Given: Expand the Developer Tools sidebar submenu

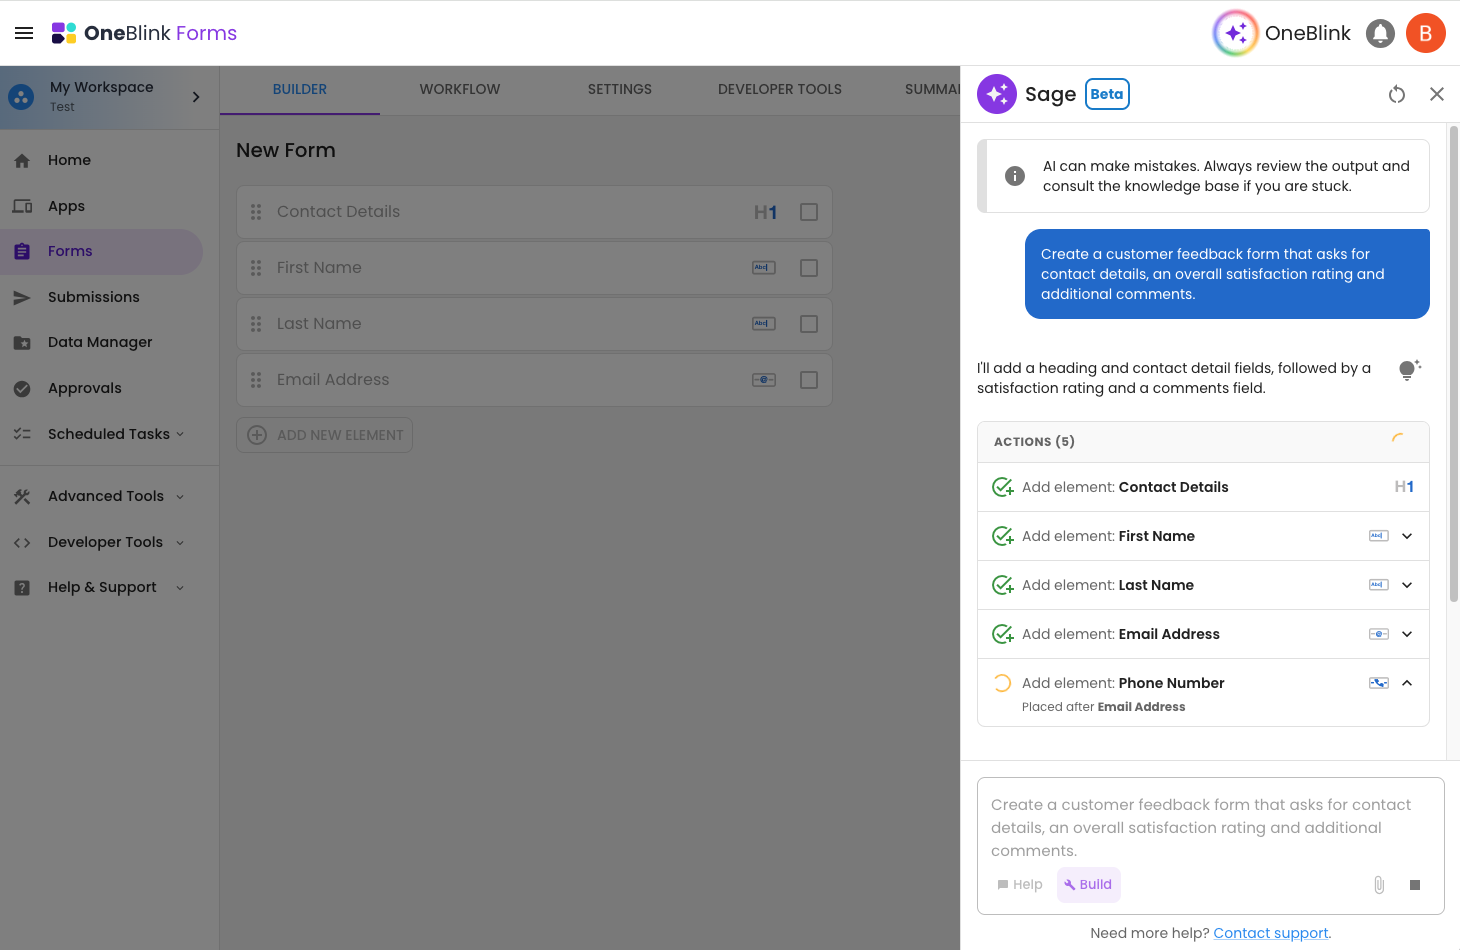Looking at the screenshot, I should coord(180,542).
